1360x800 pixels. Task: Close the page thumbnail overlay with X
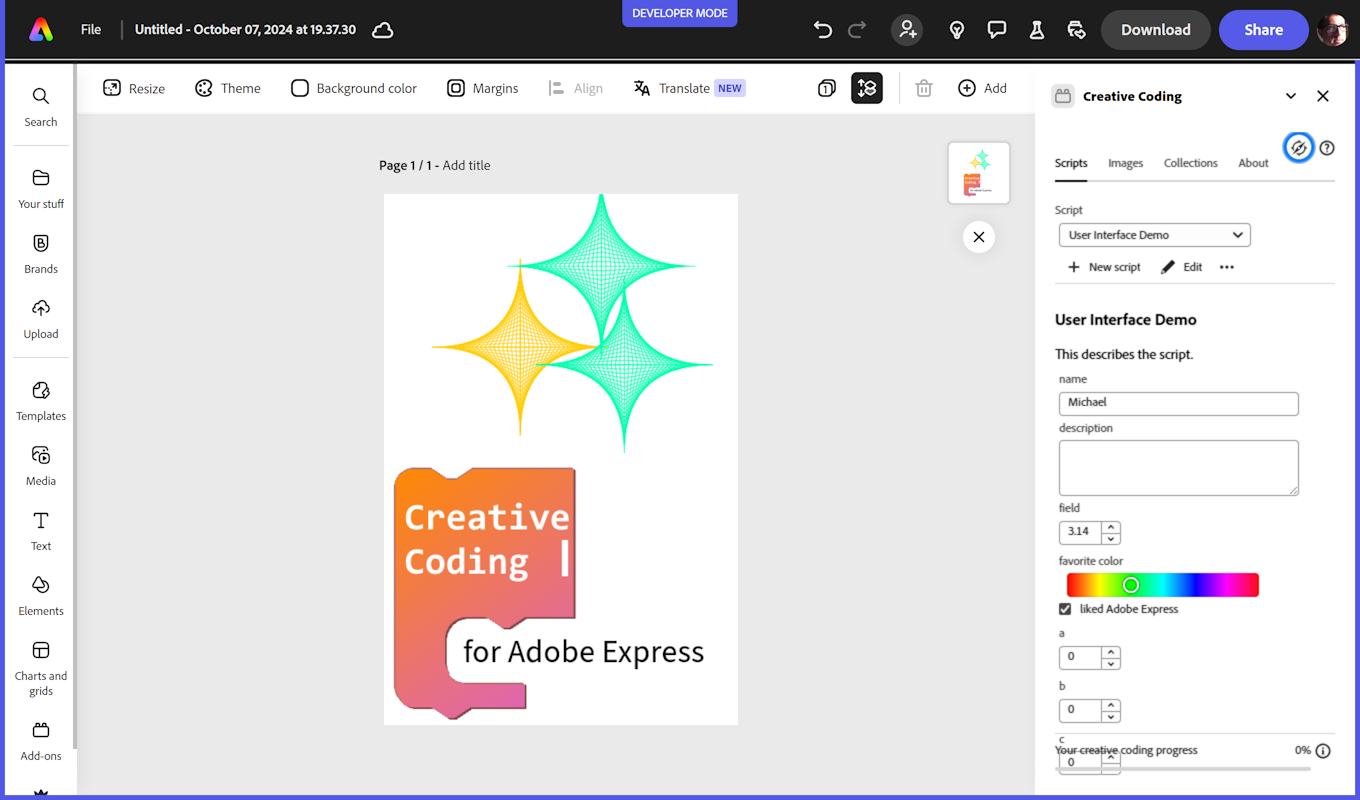(979, 237)
